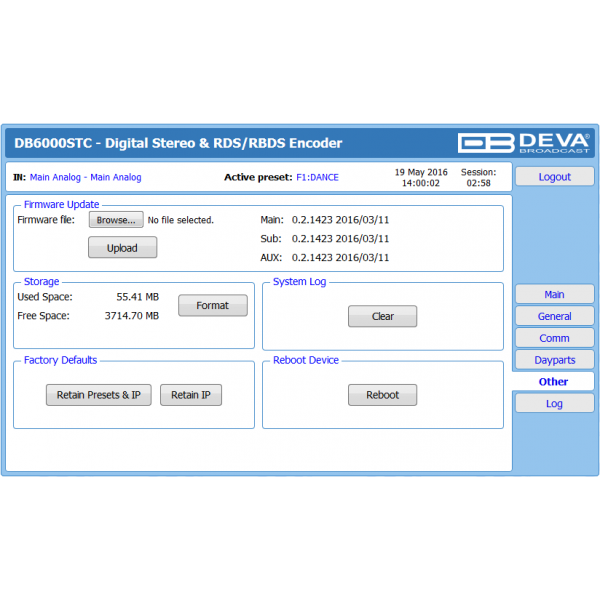Click the Main Analog - Main Analog input
Screen dimensions: 600x600
pyautogui.click(x=86, y=177)
